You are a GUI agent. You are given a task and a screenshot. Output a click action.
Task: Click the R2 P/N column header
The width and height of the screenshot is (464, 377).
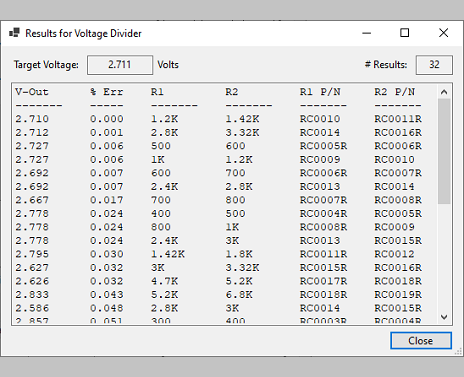tap(395, 92)
